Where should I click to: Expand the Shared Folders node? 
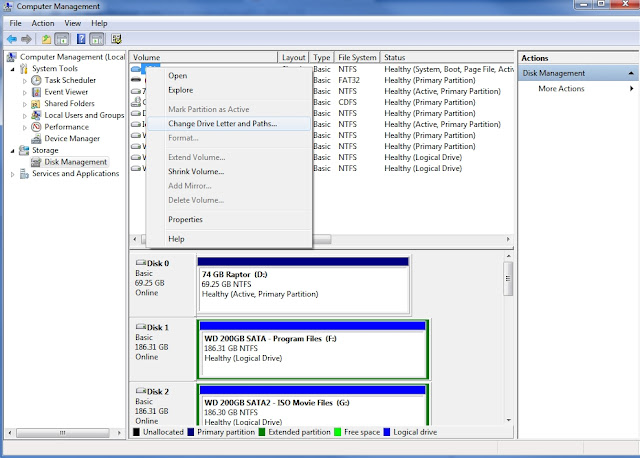(x=25, y=104)
